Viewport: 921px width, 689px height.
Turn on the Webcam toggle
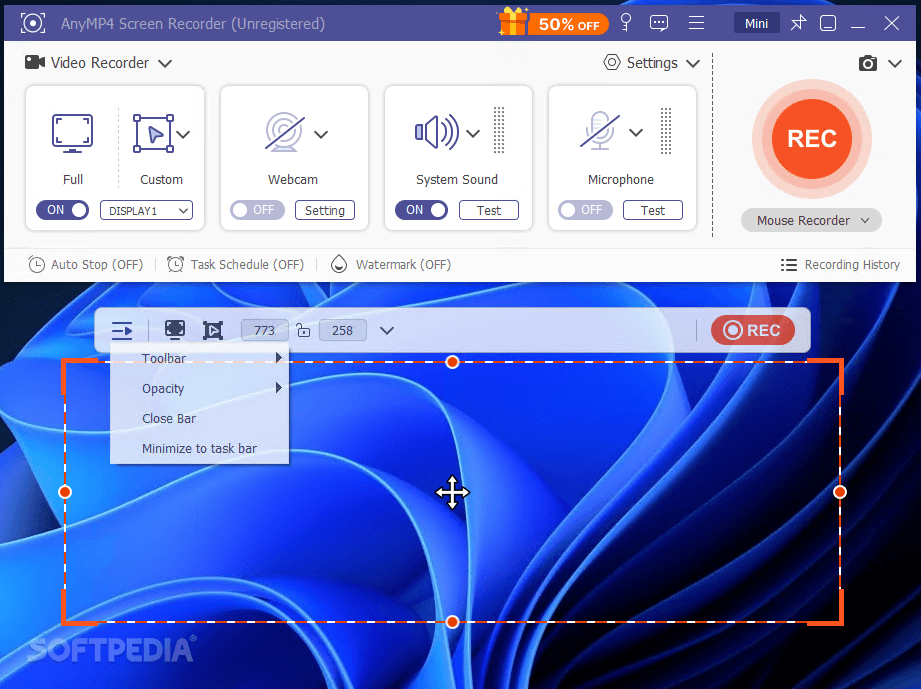point(257,210)
